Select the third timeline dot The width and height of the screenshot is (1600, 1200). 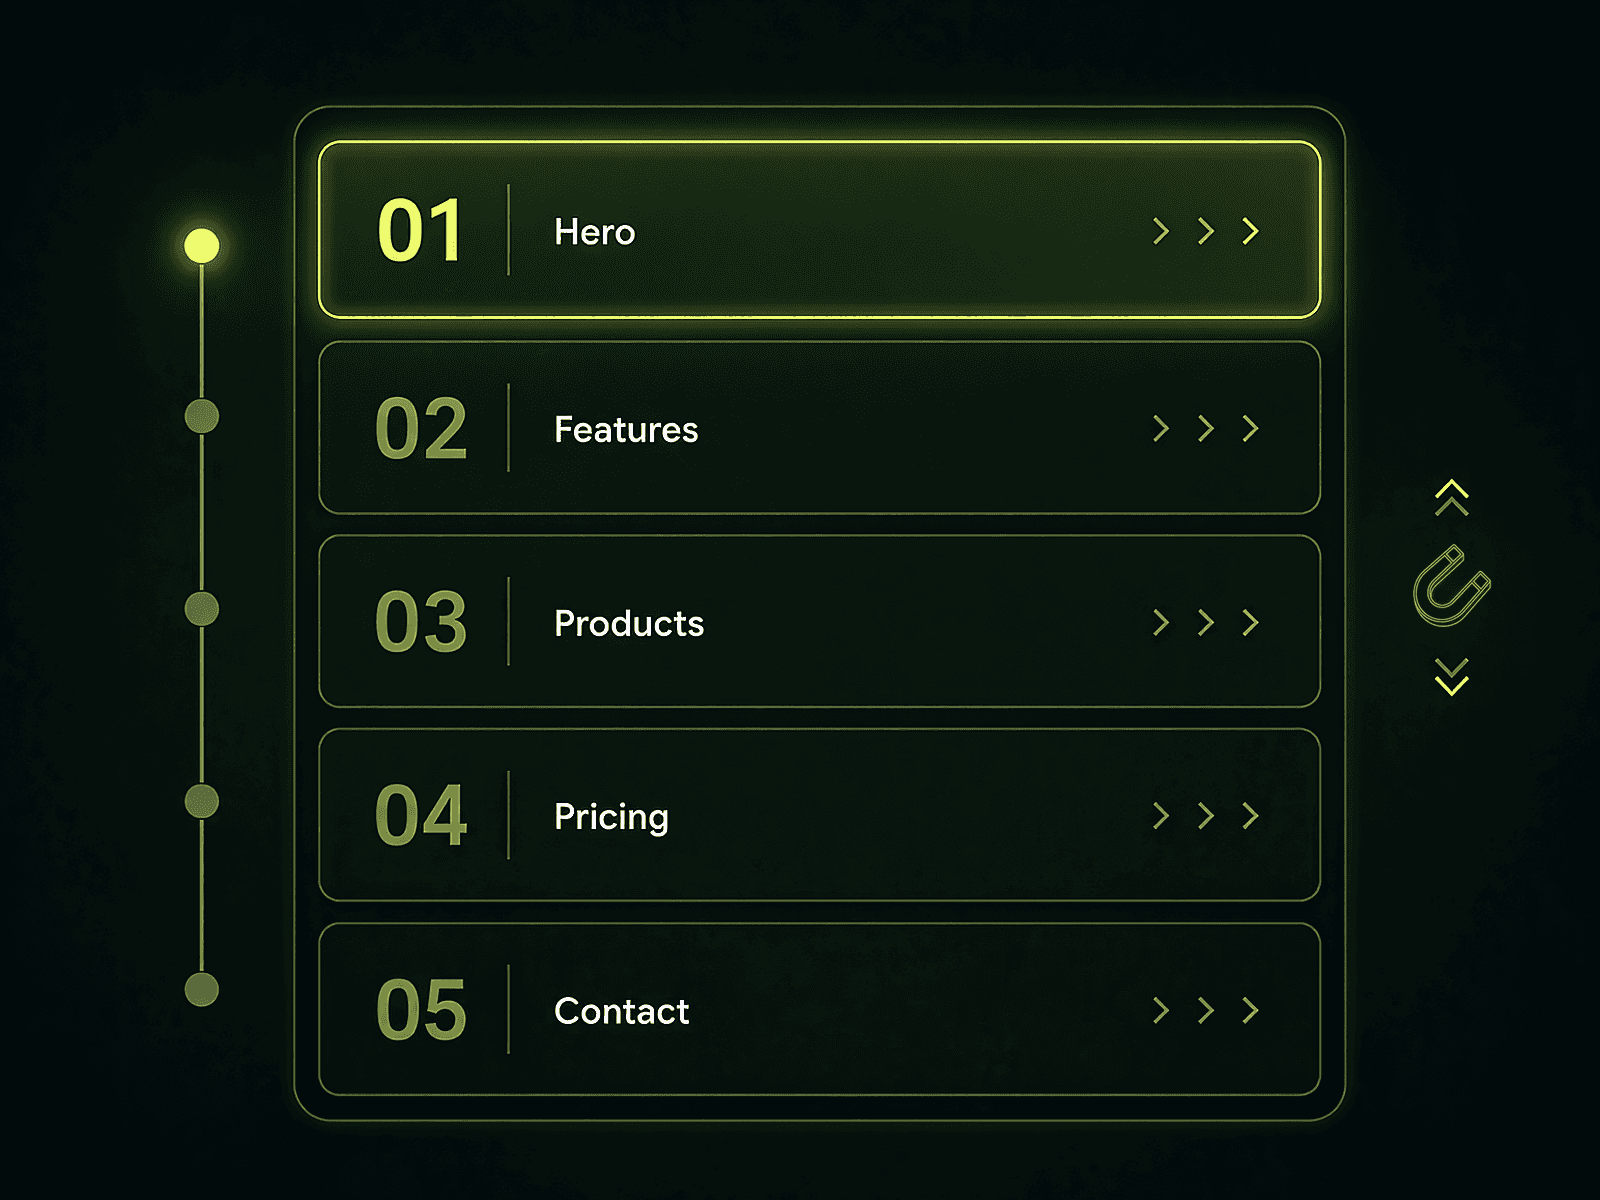(x=202, y=608)
